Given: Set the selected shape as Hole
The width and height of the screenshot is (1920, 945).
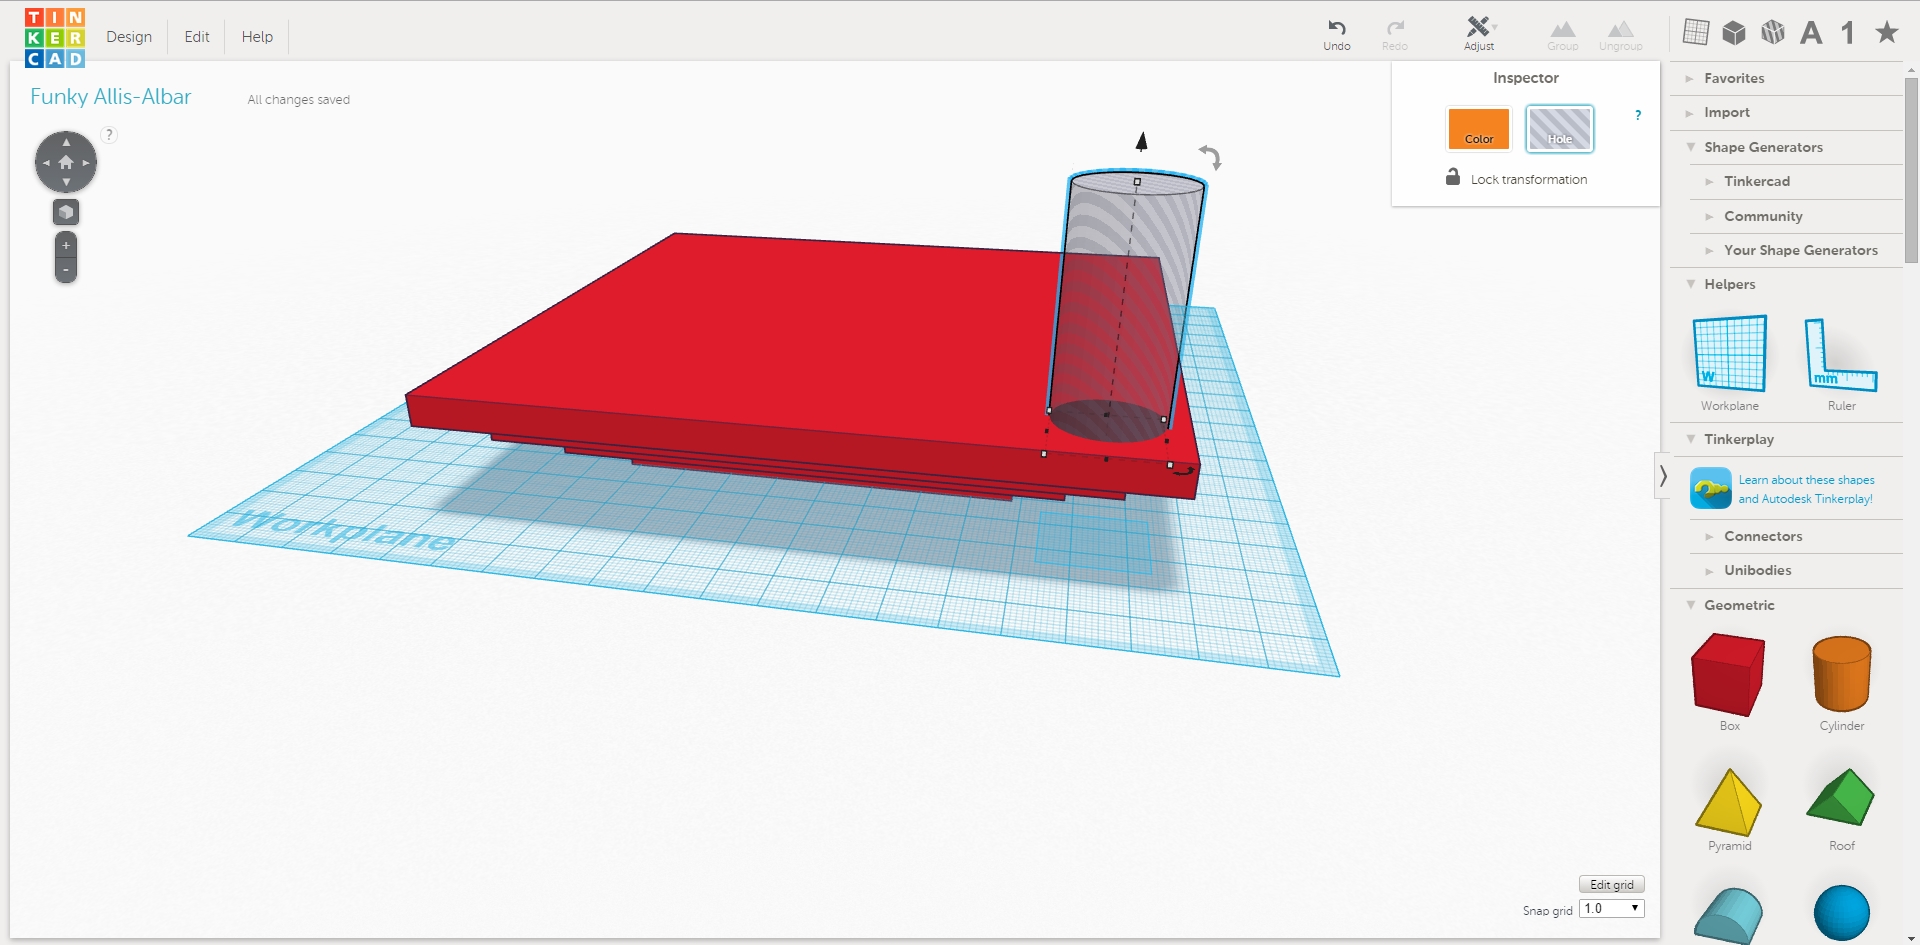Looking at the screenshot, I should point(1560,129).
